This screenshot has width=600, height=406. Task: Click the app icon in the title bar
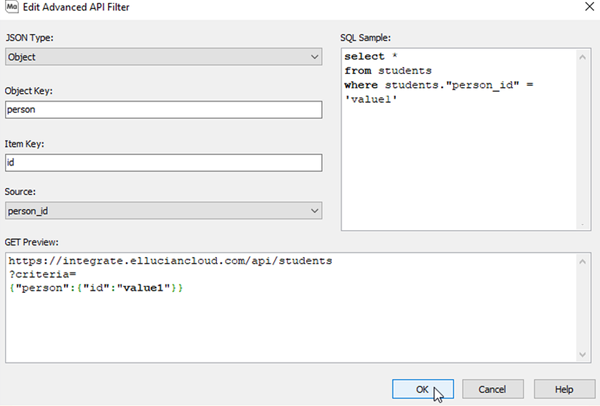coord(11,7)
